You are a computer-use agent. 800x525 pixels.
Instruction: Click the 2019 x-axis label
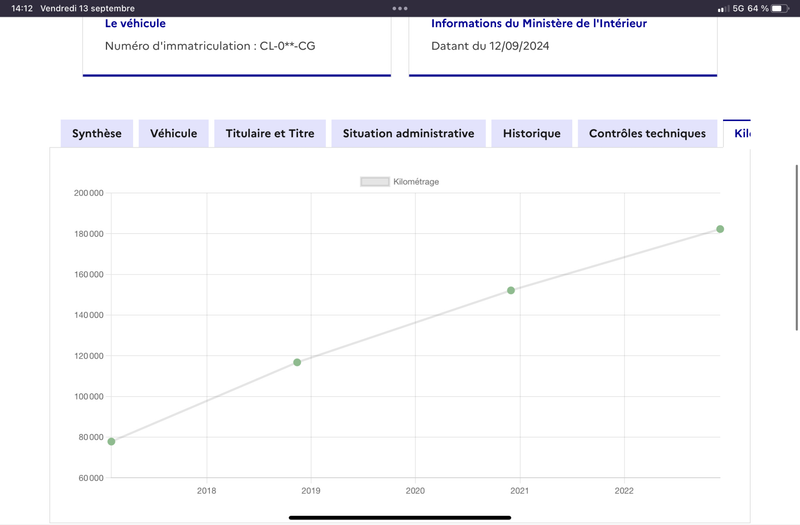click(x=311, y=491)
